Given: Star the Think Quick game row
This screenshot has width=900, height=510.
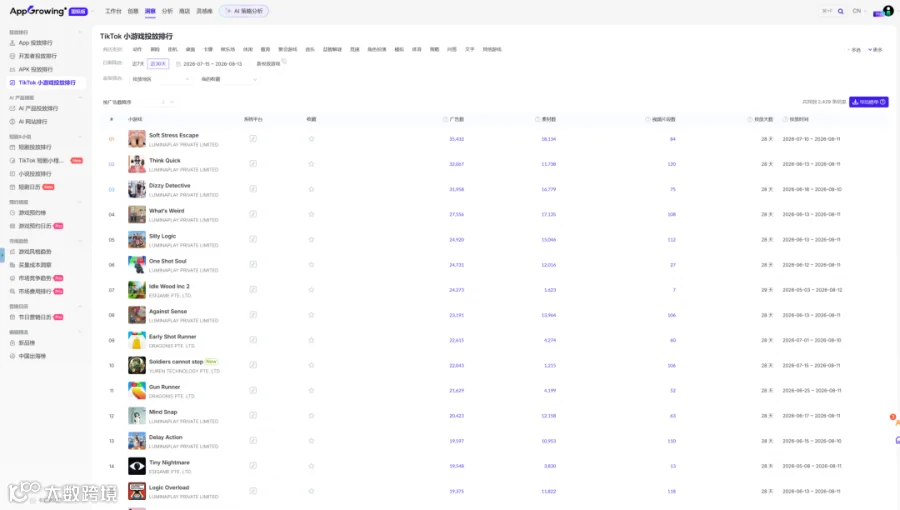Looking at the screenshot, I should pyautogui.click(x=311, y=164).
